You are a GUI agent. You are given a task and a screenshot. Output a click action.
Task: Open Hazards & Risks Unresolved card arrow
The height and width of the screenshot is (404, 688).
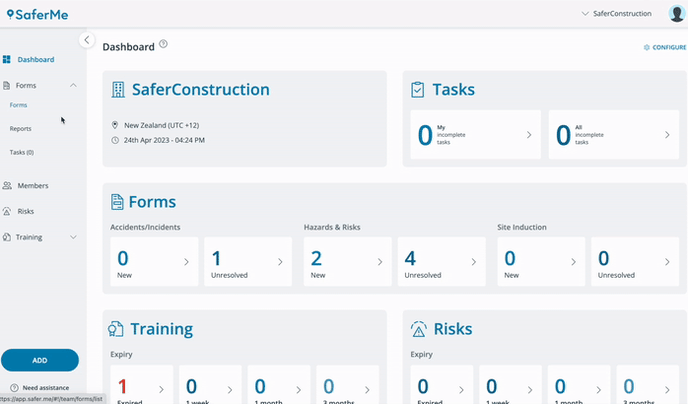pyautogui.click(x=474, y=262)
